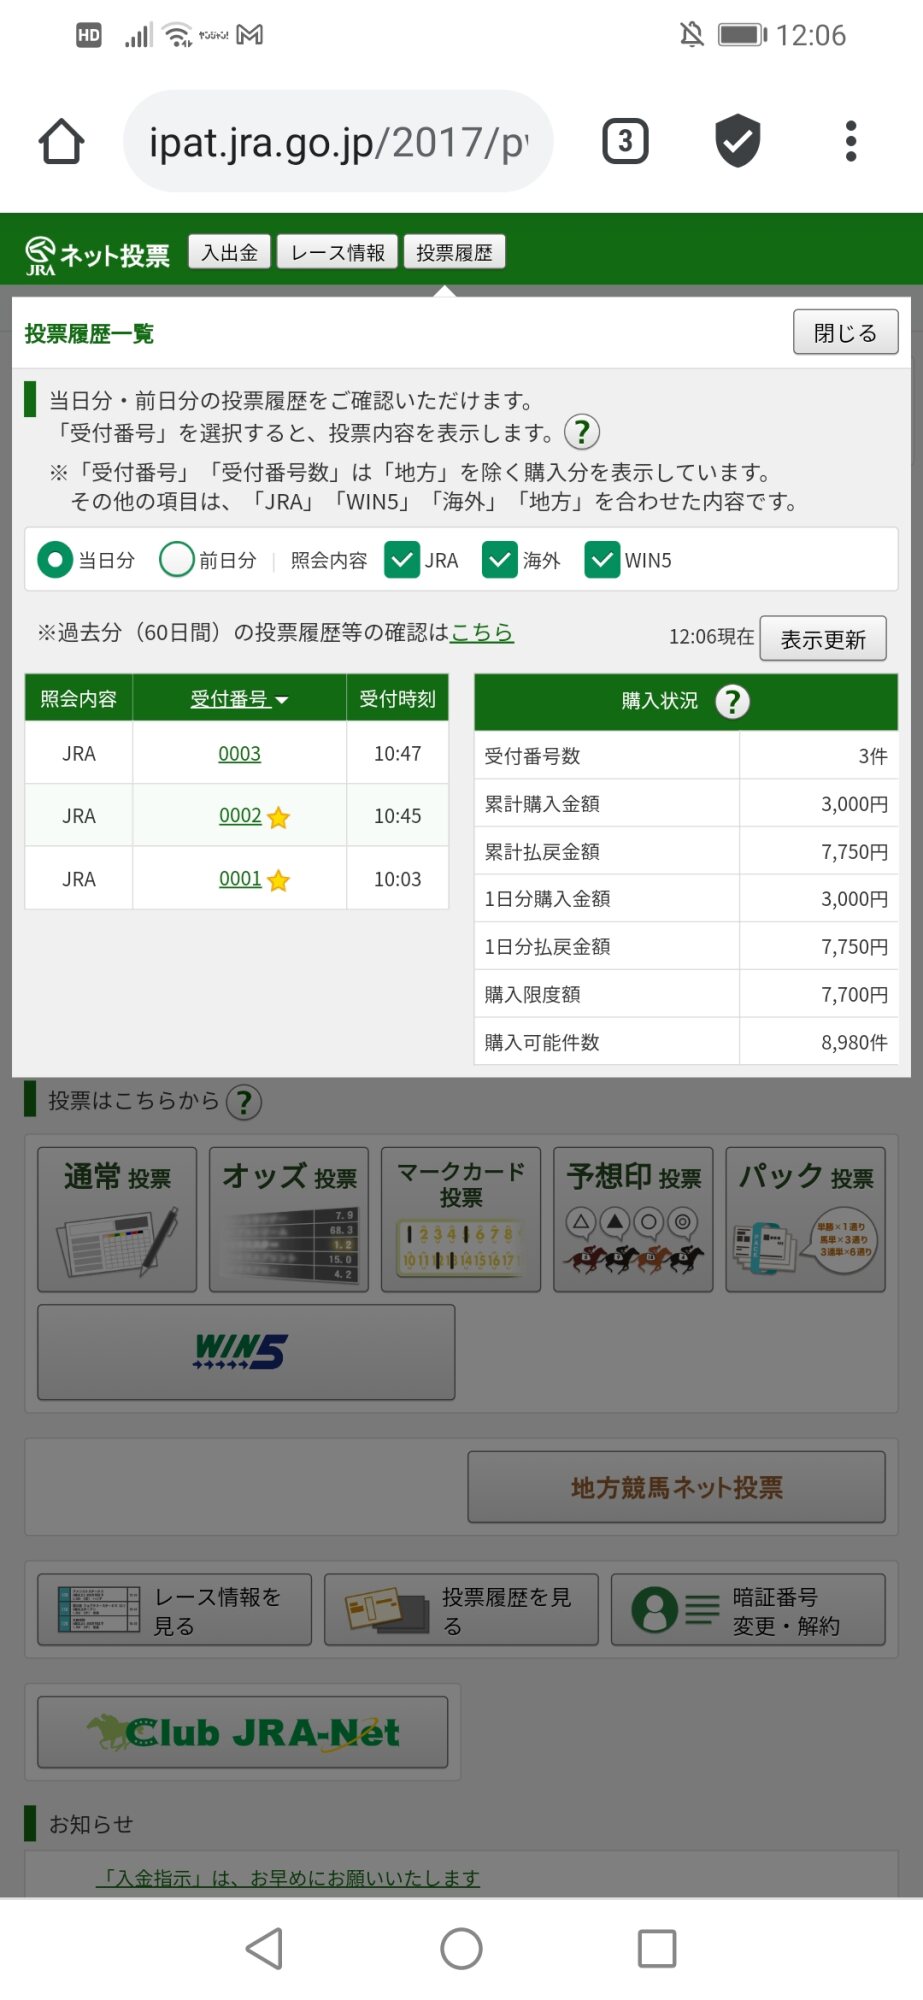Tap the 投票履歴を見る button

(x=461, y=1610)
